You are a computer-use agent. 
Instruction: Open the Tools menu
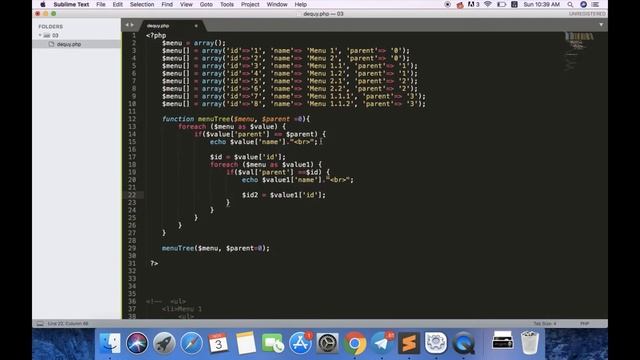(x=227, y=4)
